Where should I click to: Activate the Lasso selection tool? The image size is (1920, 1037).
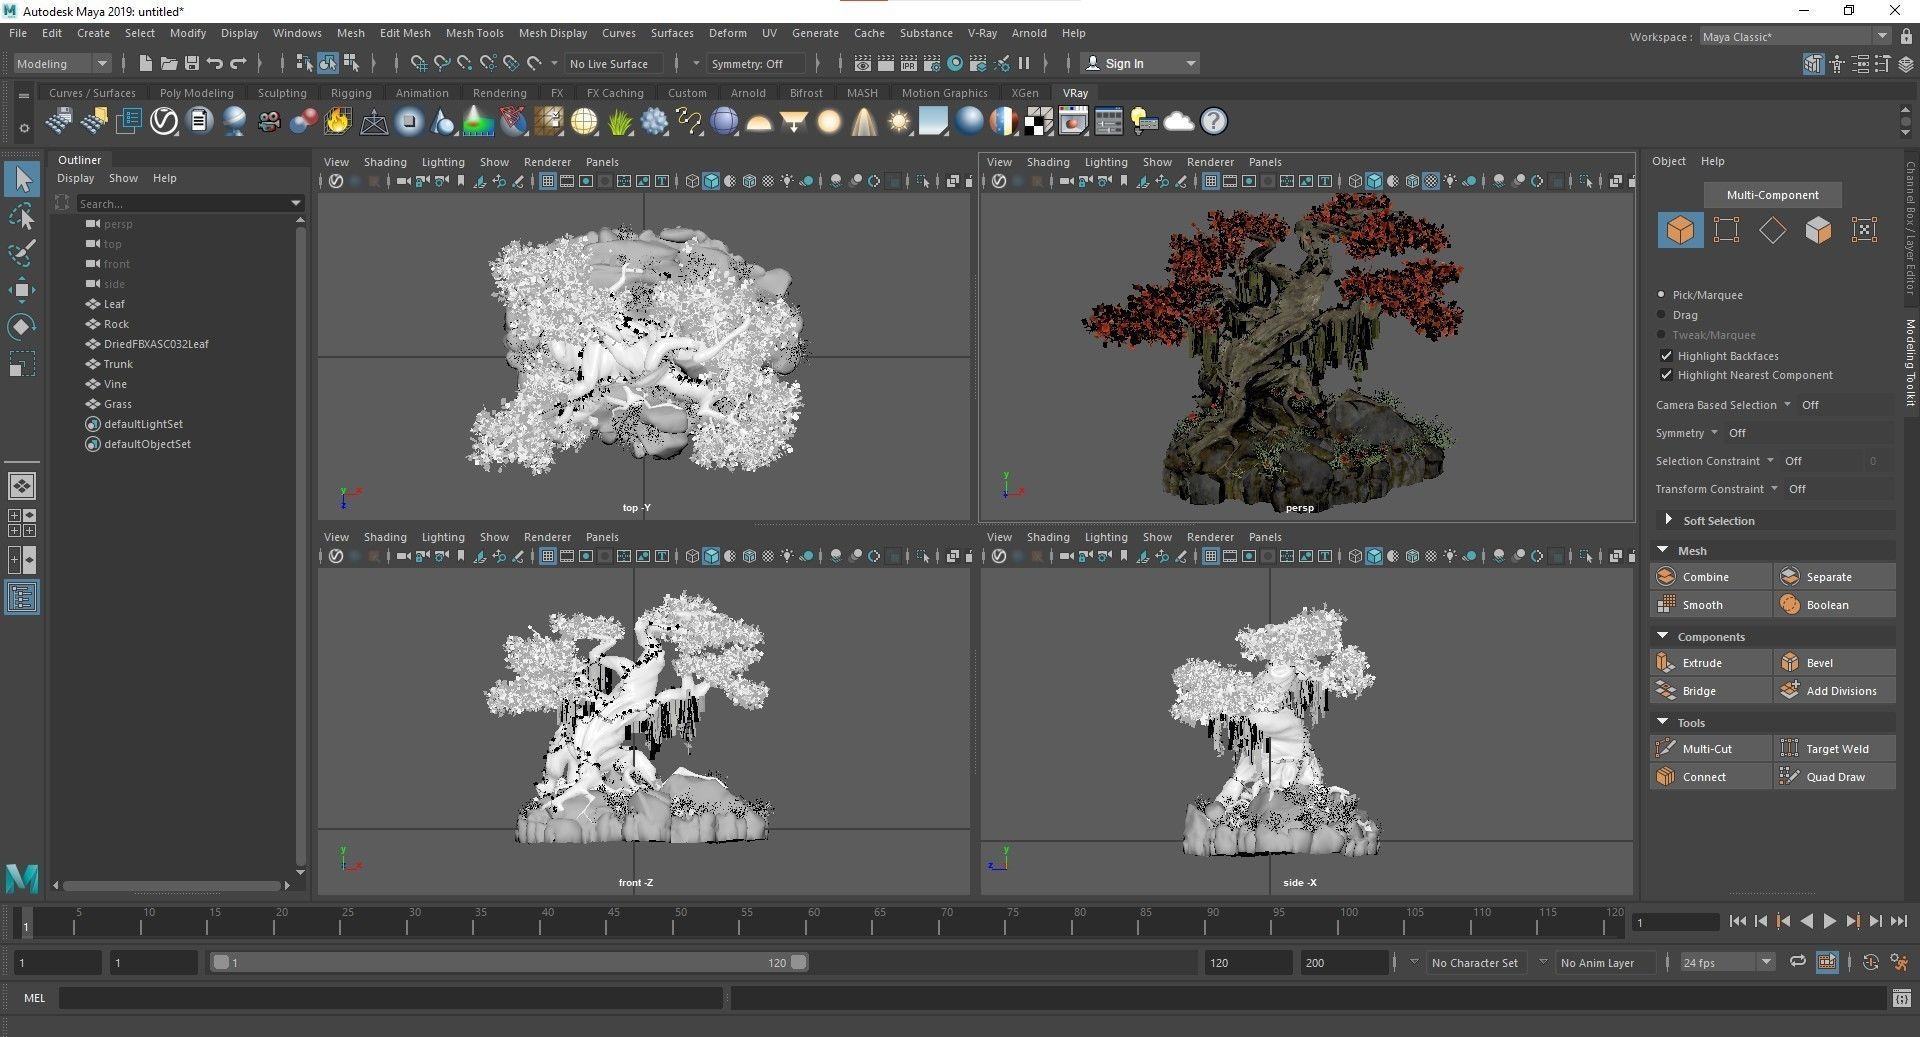22,217
